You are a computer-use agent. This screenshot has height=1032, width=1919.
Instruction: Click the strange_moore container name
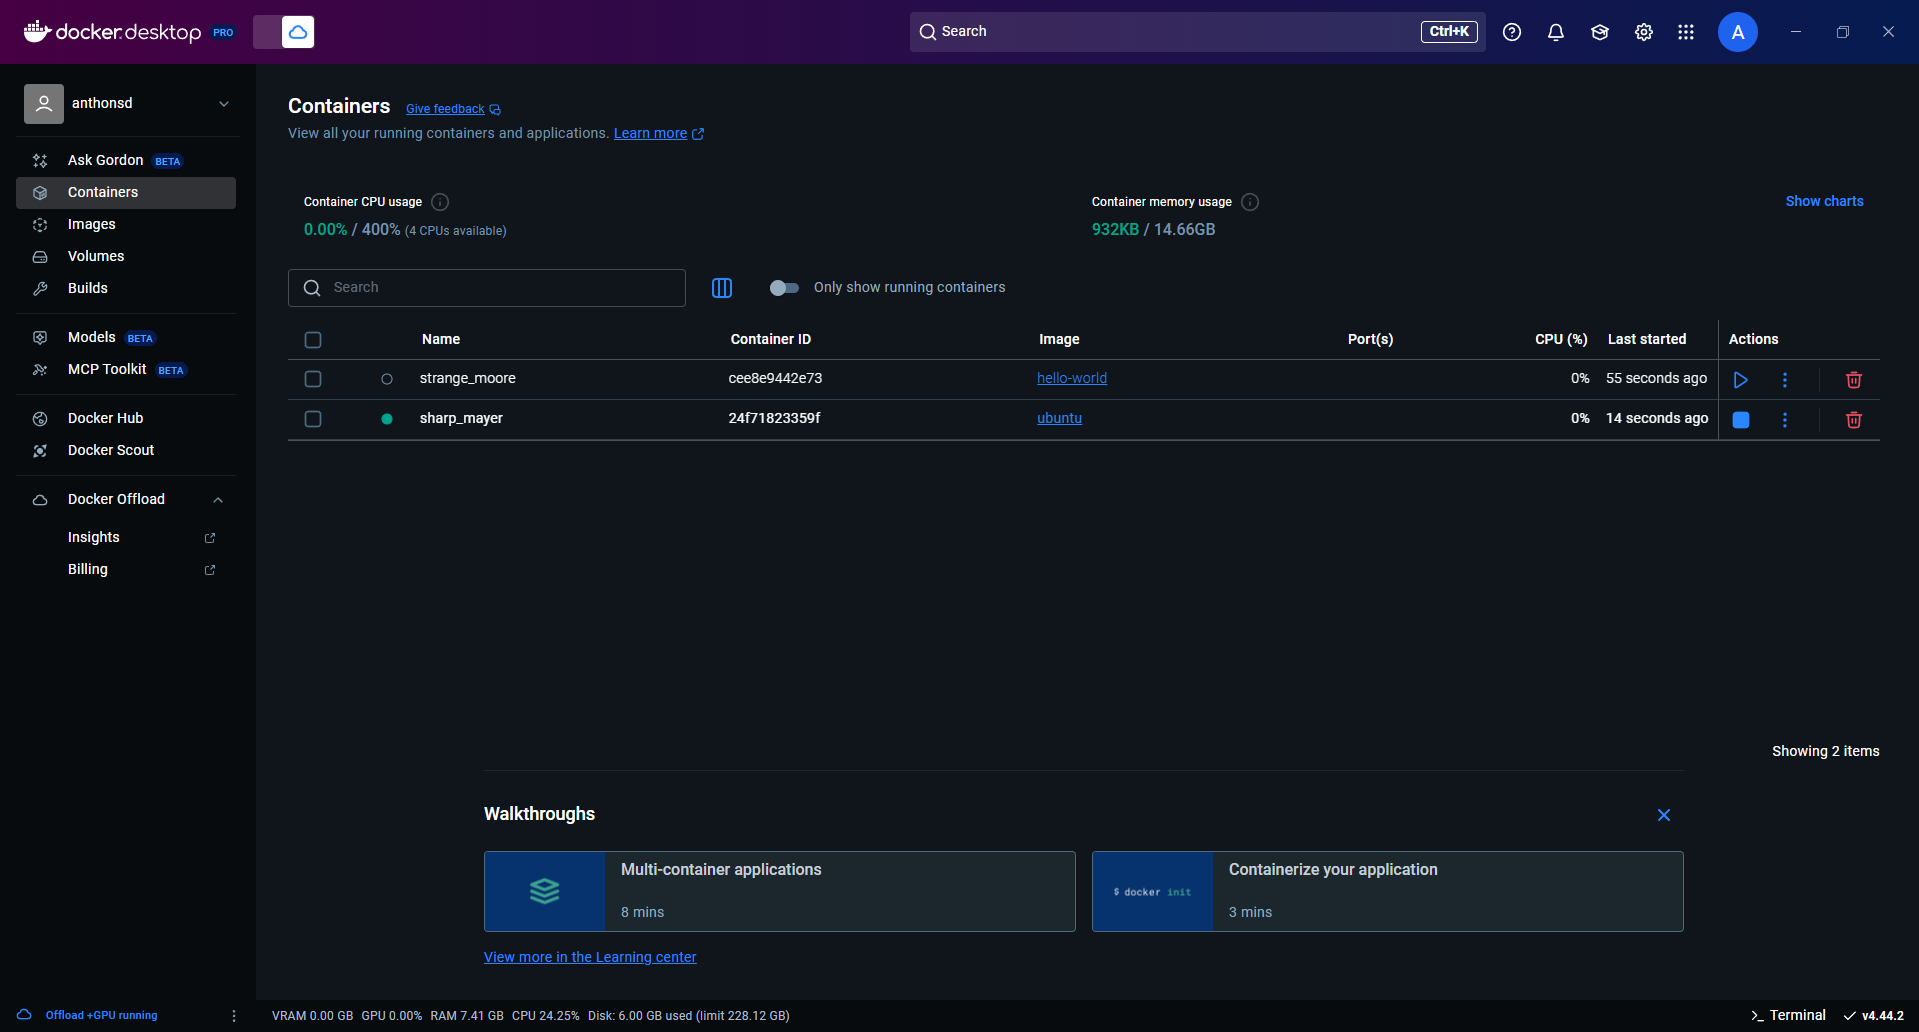tap(467, 378)
